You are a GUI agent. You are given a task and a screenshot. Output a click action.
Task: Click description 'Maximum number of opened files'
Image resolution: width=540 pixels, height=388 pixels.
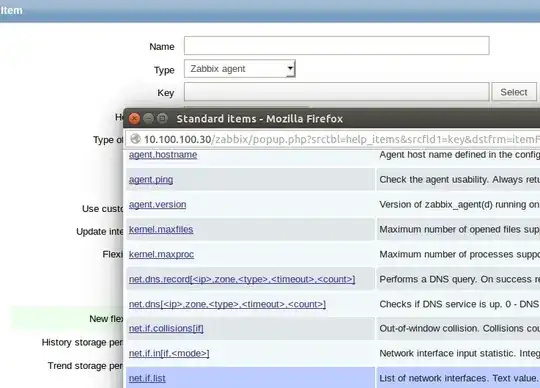coord(459,229)
